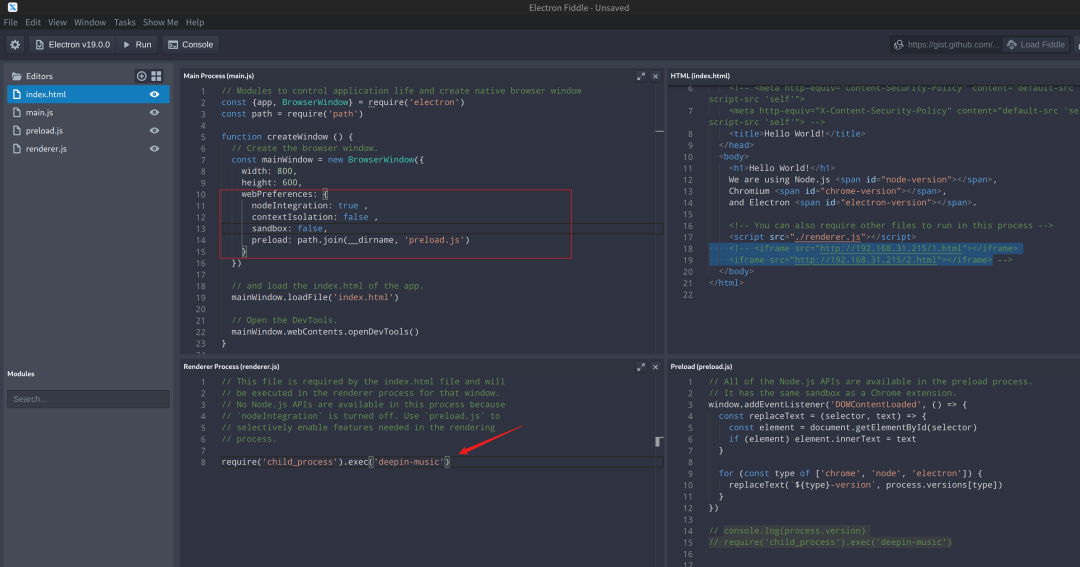Select main.js in Editors list
The height and width of the screenshot is (567, 1080).
coord(88,112)
